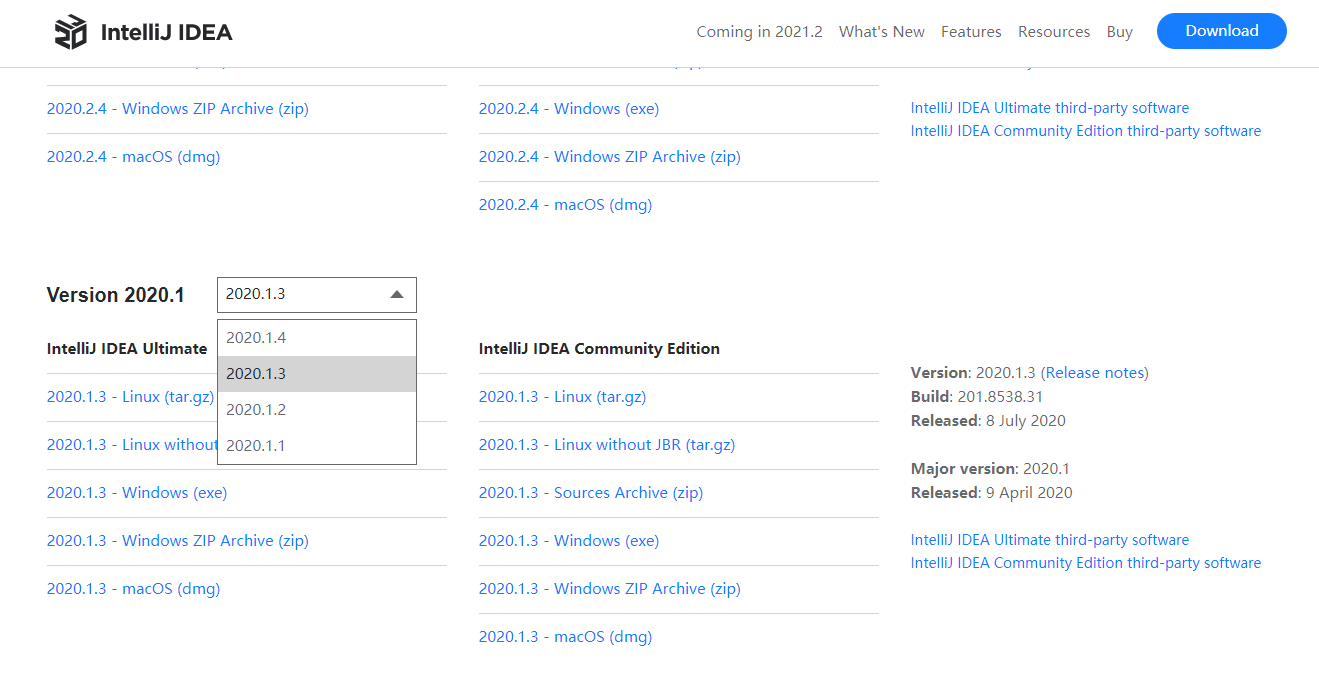Download Ultimate 2020.1.3 Linux (tar.gz)
Viewport: 1319px width, 674px height.
pyautogui.click(x=131, y=397)
